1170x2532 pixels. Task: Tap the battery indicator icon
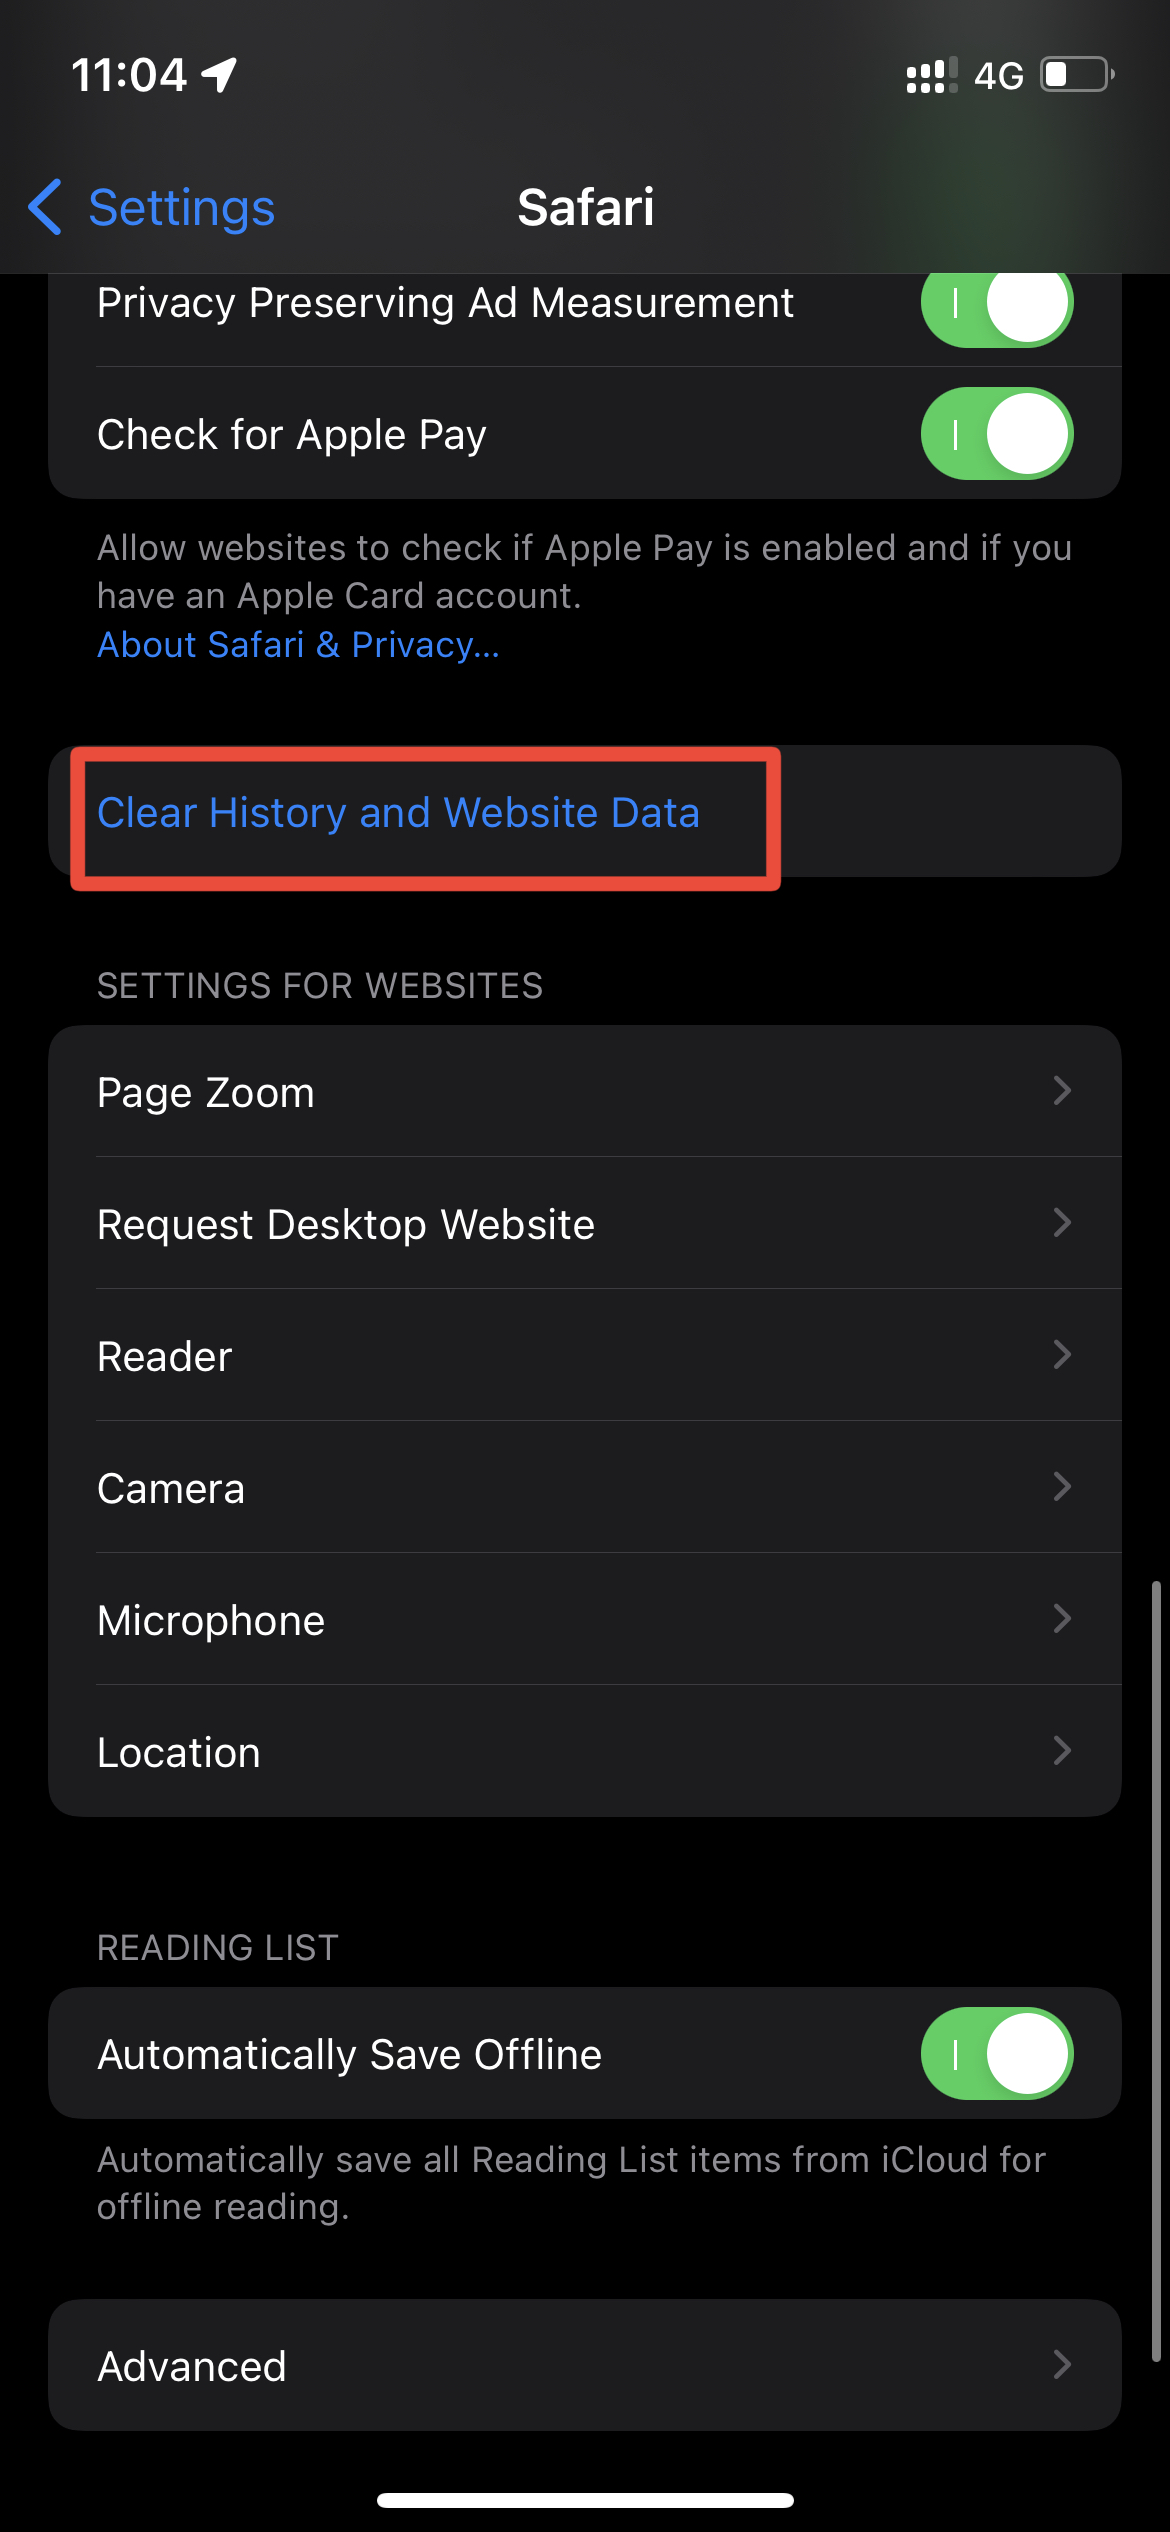point(1078,75)
